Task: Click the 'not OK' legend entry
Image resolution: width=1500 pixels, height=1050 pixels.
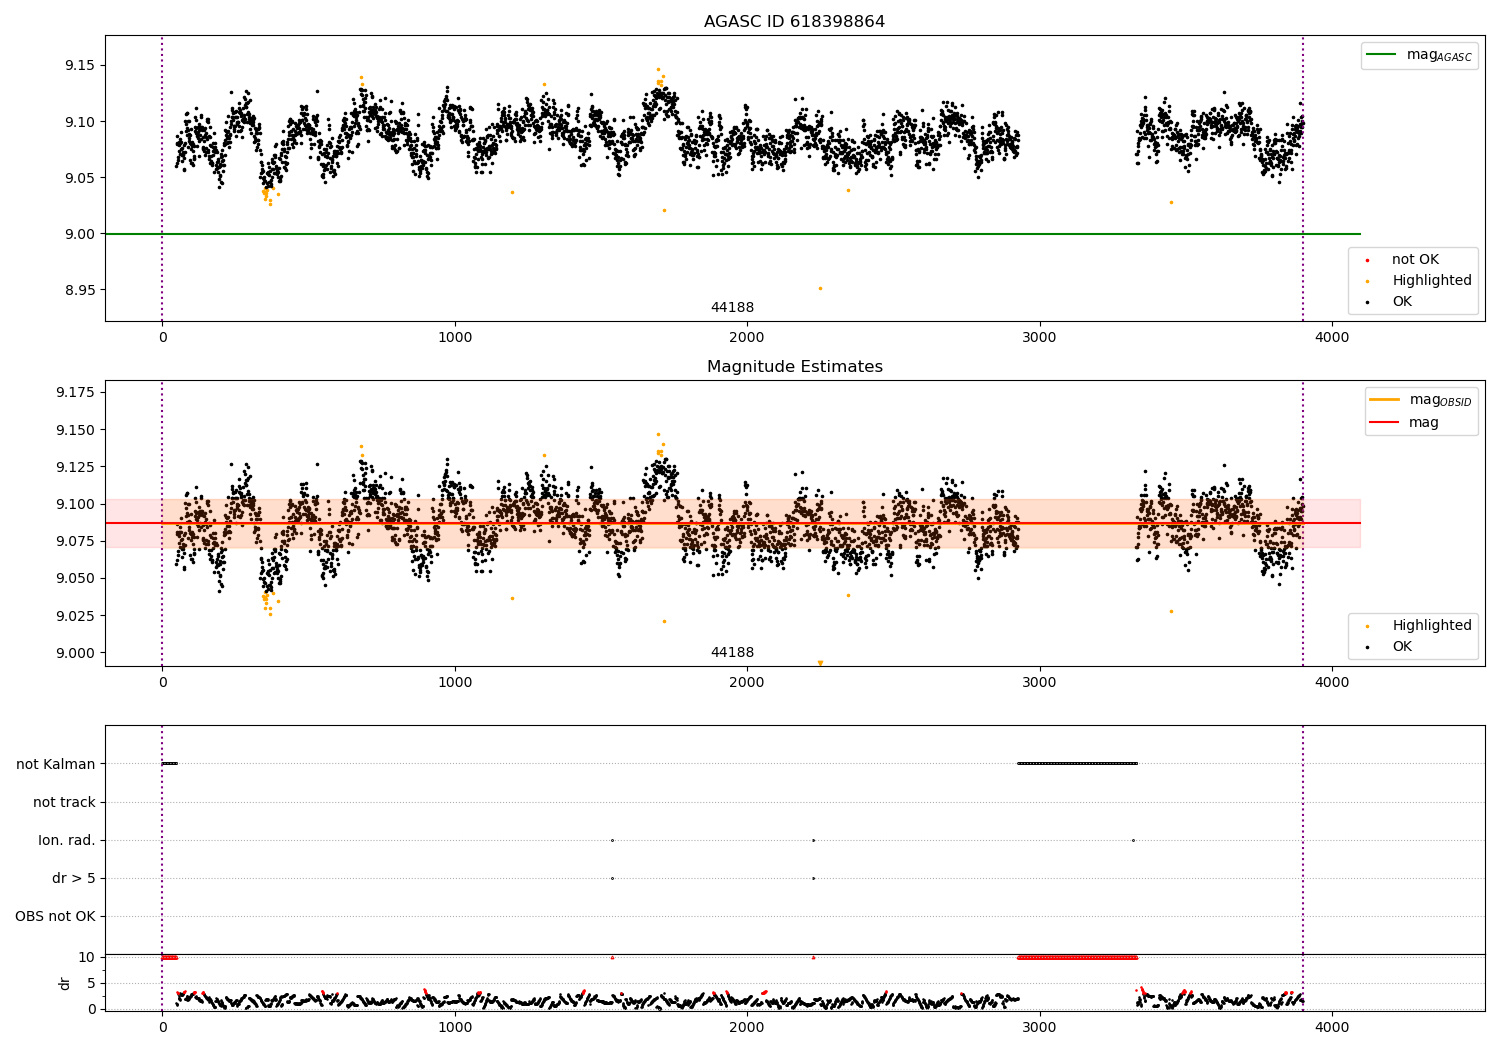Action: pyautogui.click(x=1415, y=260)
